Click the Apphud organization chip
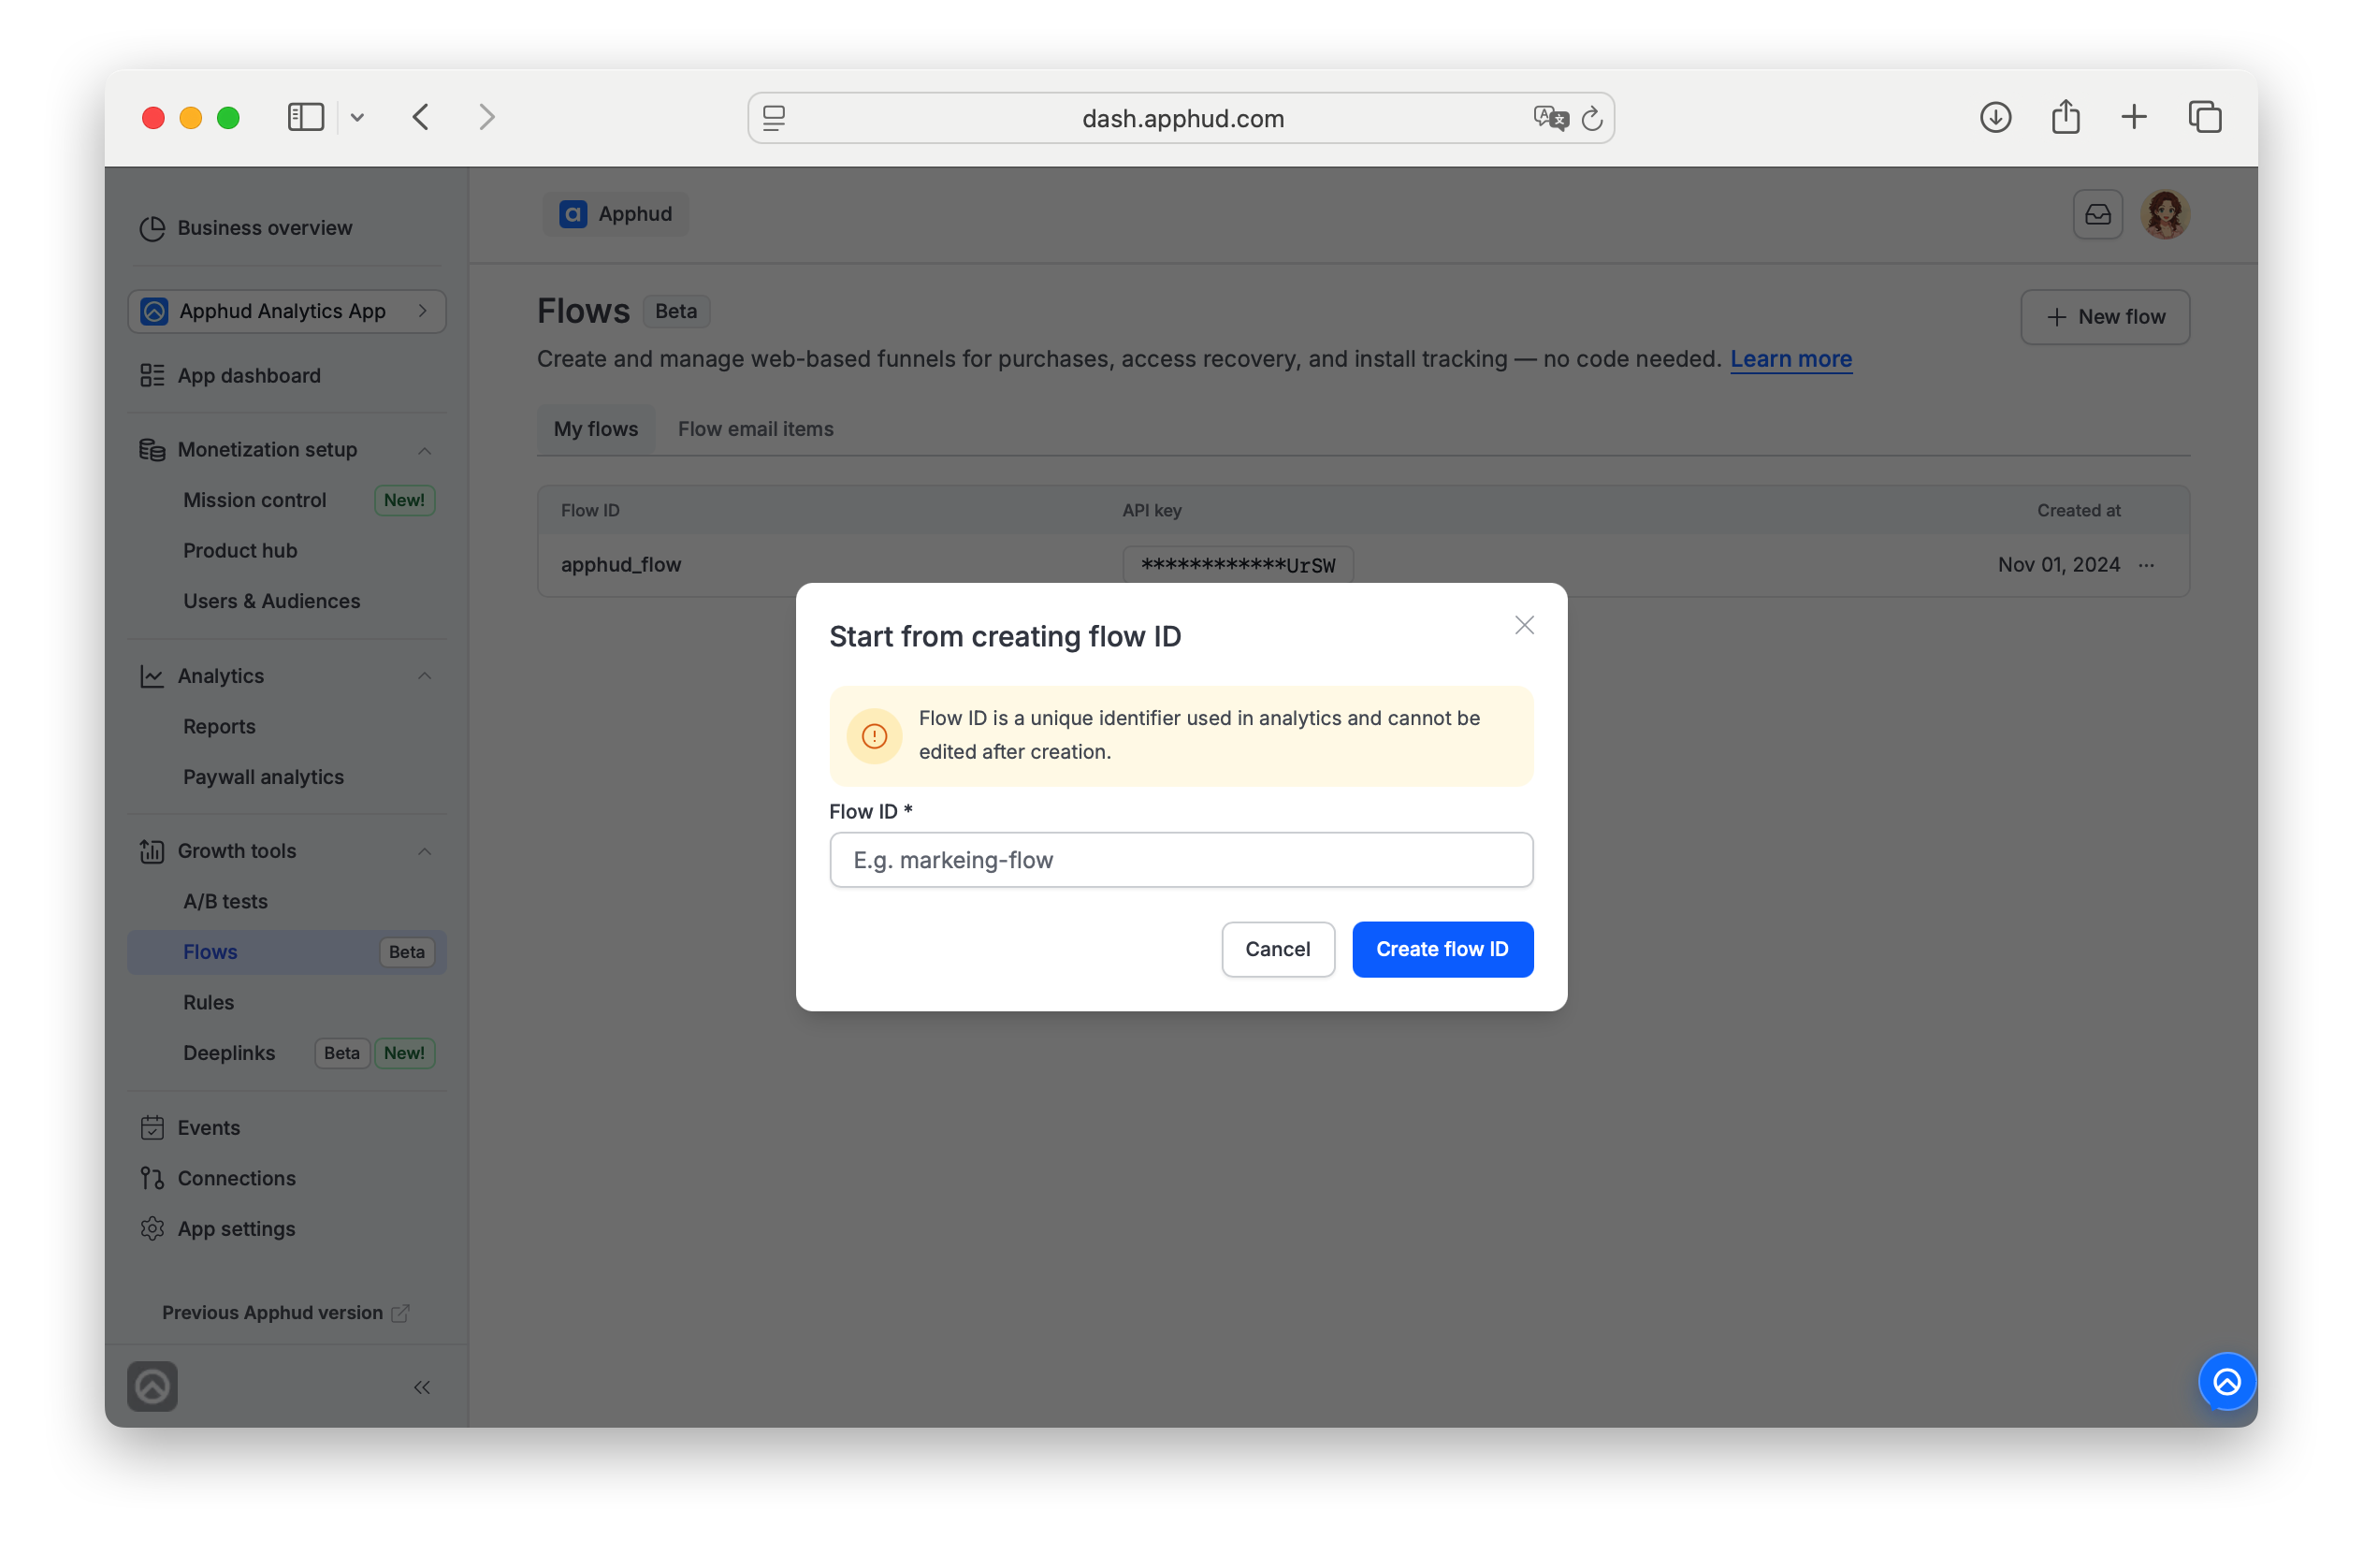The height and width of the screenshot is (1568, 2363). click(615, 214)
